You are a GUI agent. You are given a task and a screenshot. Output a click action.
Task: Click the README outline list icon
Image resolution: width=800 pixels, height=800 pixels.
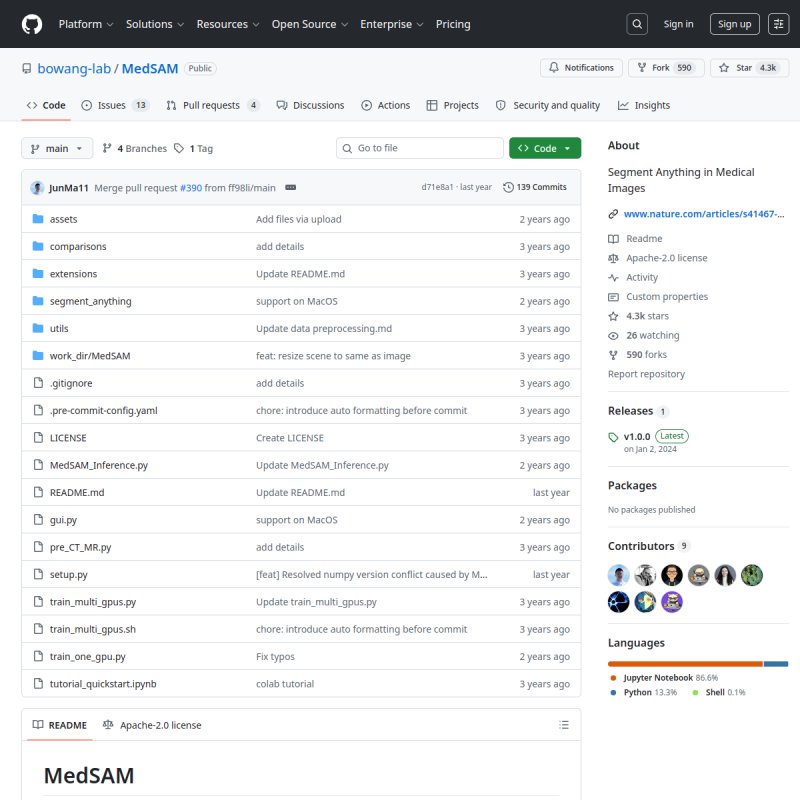(564, 725)
